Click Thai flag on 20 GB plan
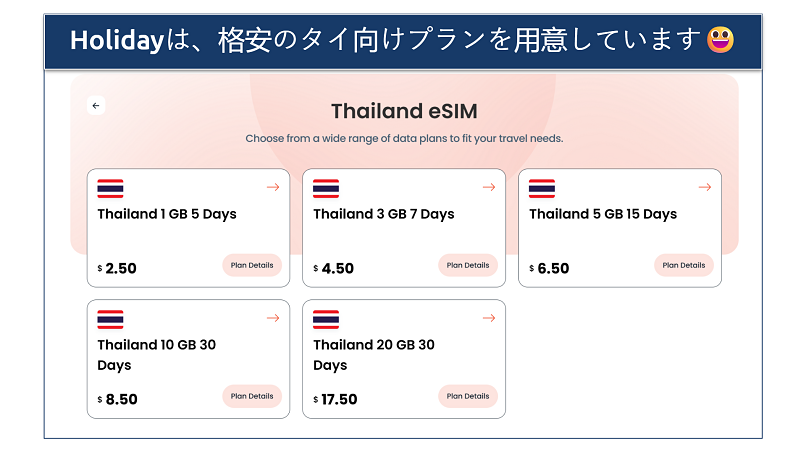The height and width of the screenshot is (452, 806). (x=326, y=319)
